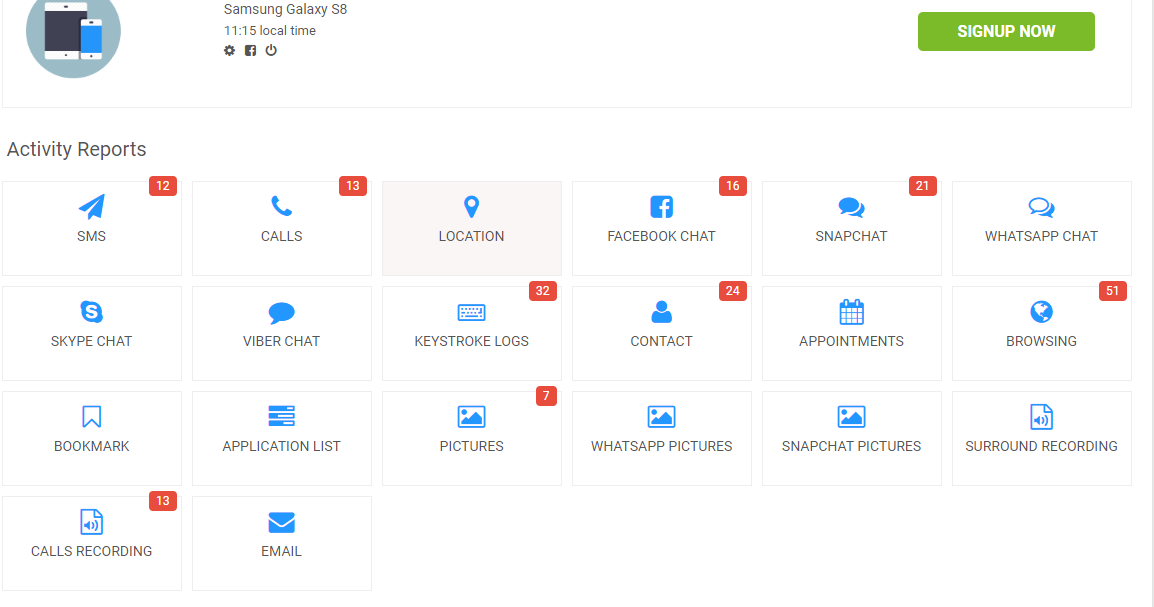
Task: Open the BOOKMARK report label
Action: click(91, 447)
